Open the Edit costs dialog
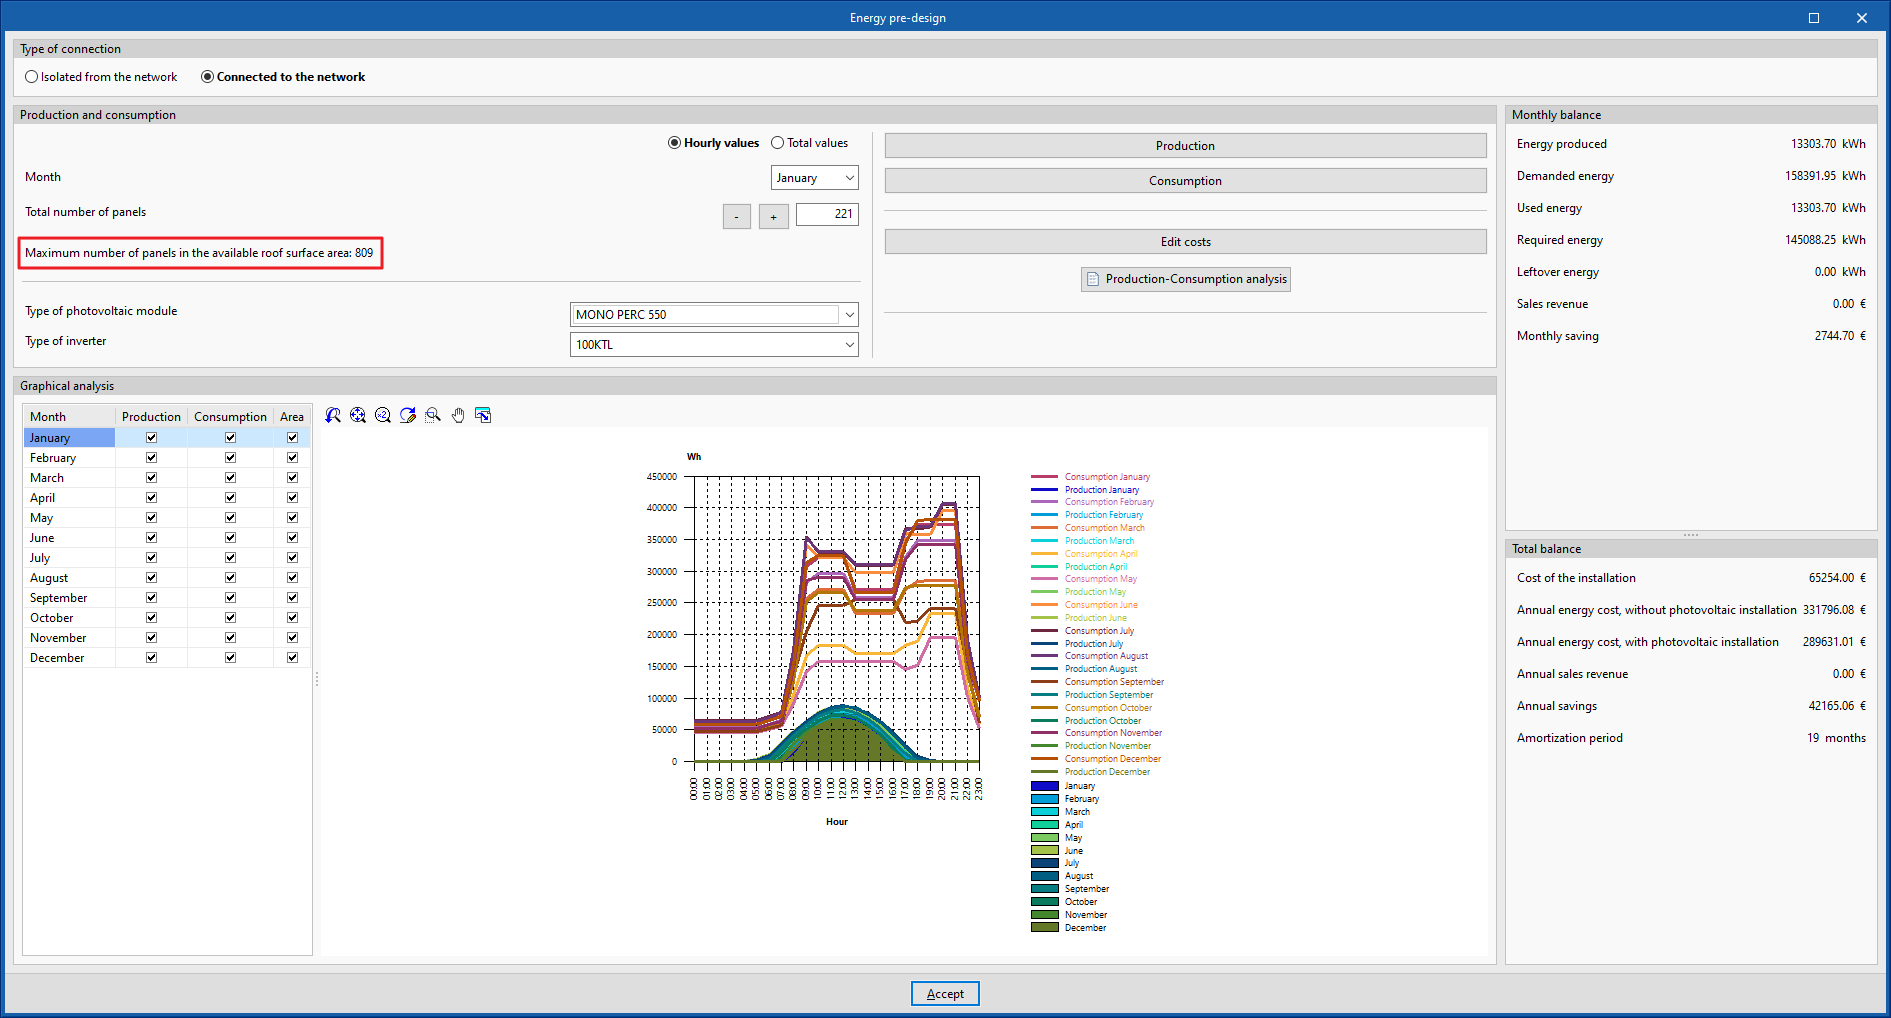This screenshot has height=1018, width=1891. coord(1185,242)
